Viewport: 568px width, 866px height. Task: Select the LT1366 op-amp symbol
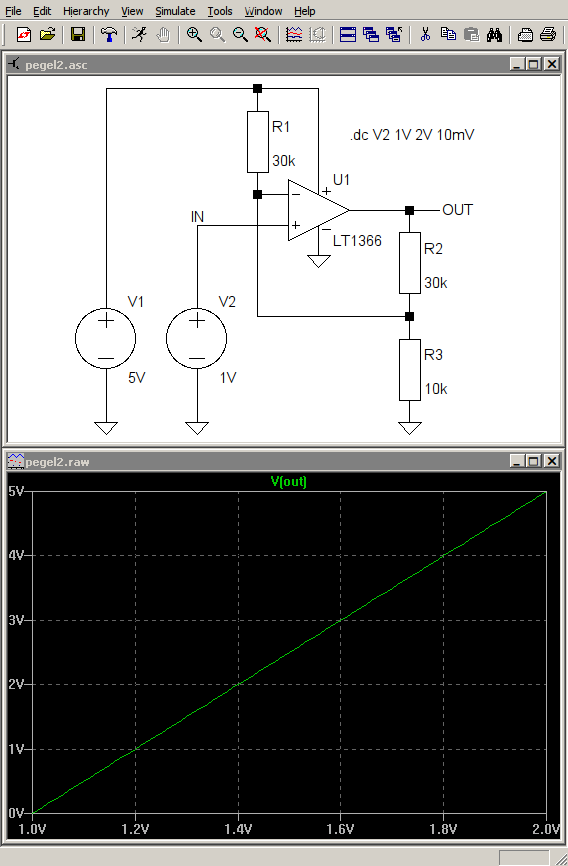(318, 210)
